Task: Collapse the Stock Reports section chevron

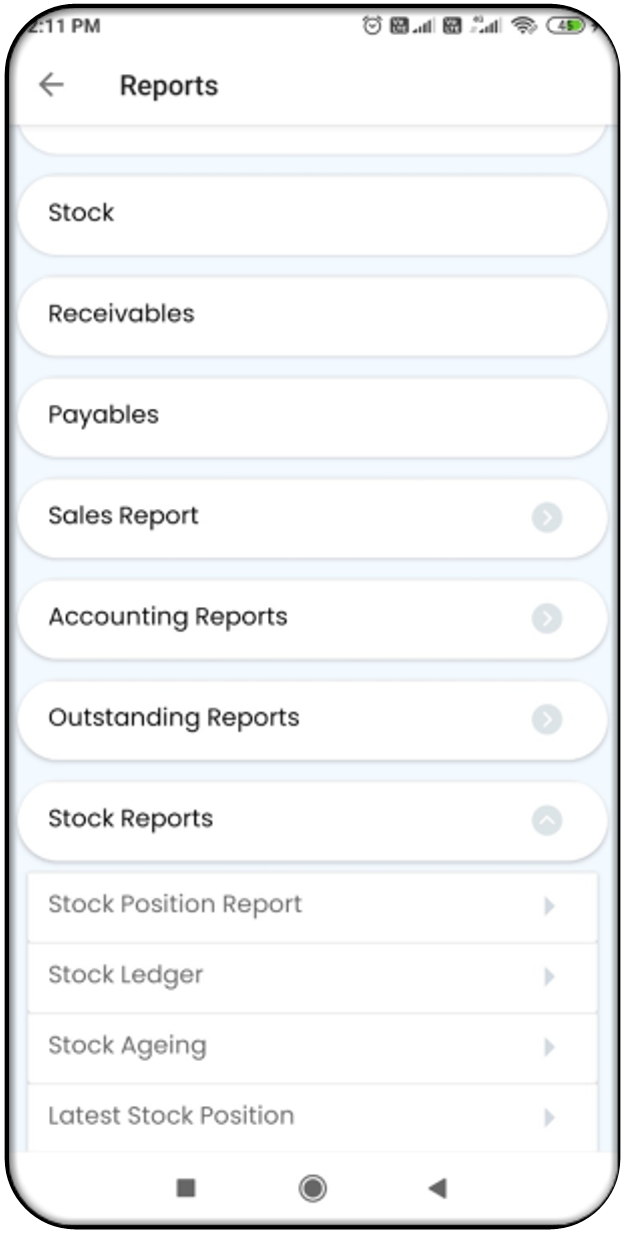Action: click(x=546, y=820)
